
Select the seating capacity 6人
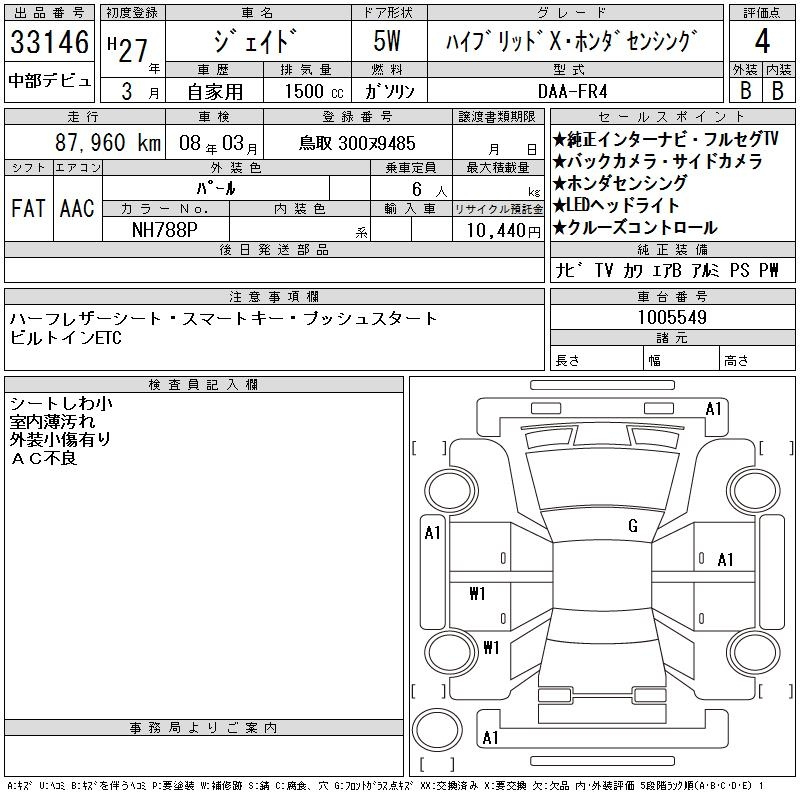click(430, 190)
